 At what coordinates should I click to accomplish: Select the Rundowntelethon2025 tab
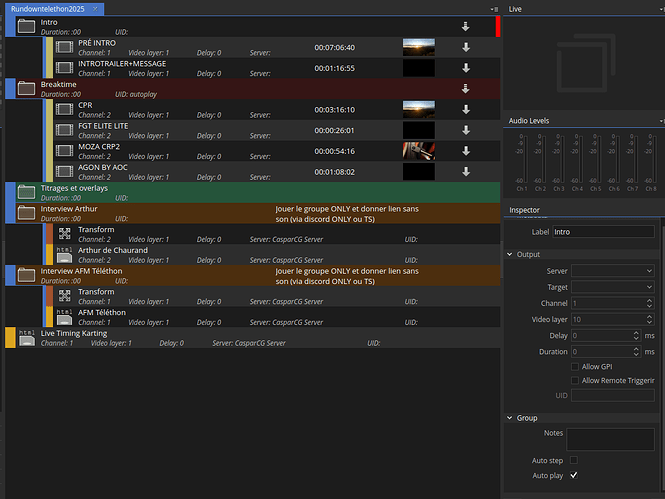click(x=47, y=8)
